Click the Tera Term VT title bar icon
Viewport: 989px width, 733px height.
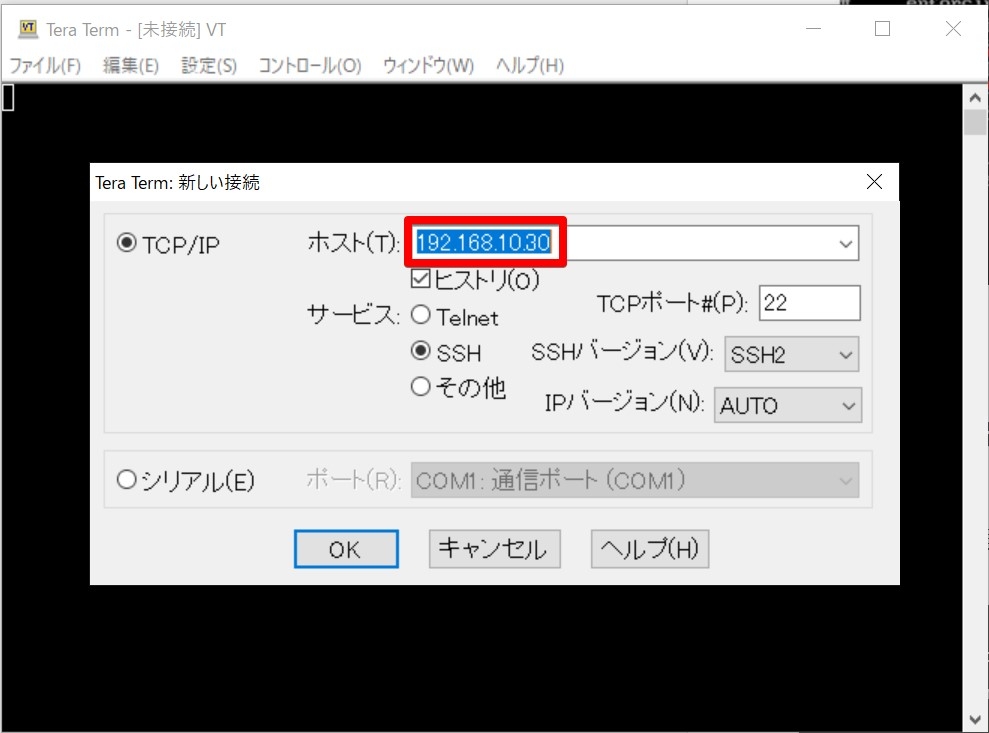click(x=28, y=29)
